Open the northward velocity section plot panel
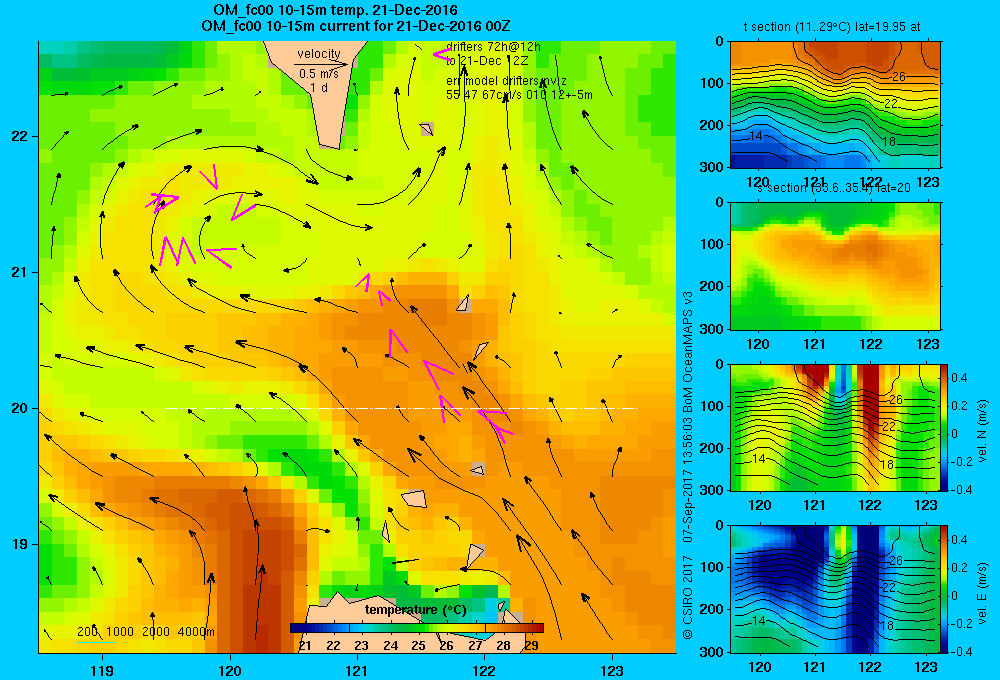1000x680 pixels. 835,427
